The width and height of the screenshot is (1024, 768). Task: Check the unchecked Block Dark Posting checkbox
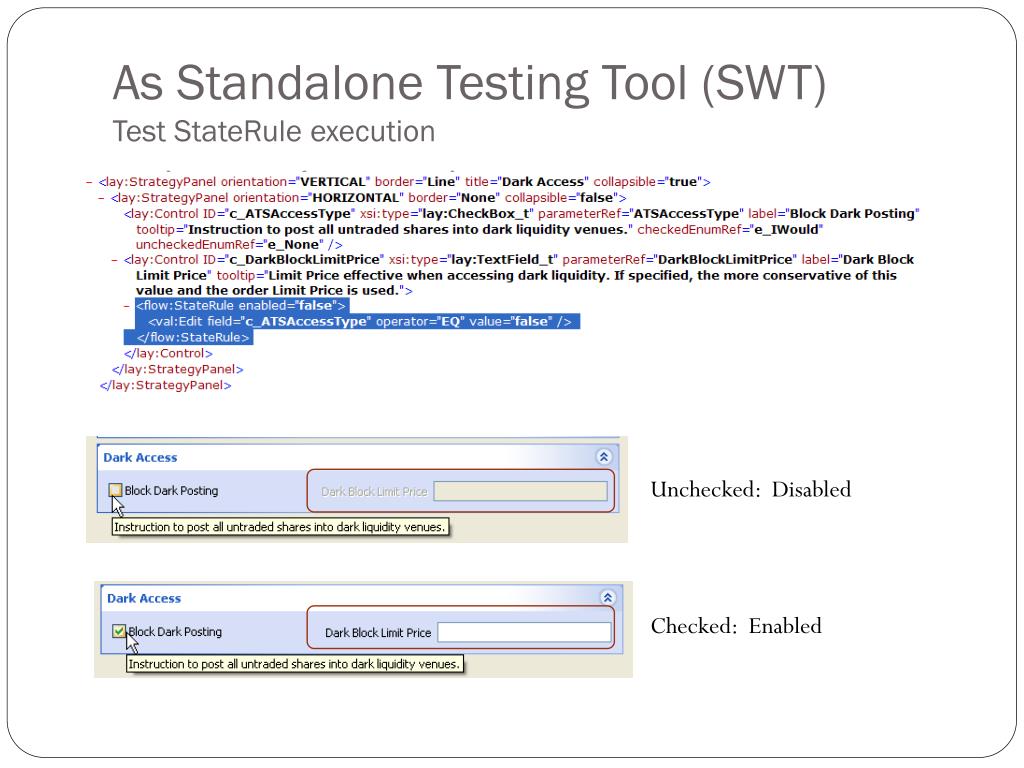point(116,490)
